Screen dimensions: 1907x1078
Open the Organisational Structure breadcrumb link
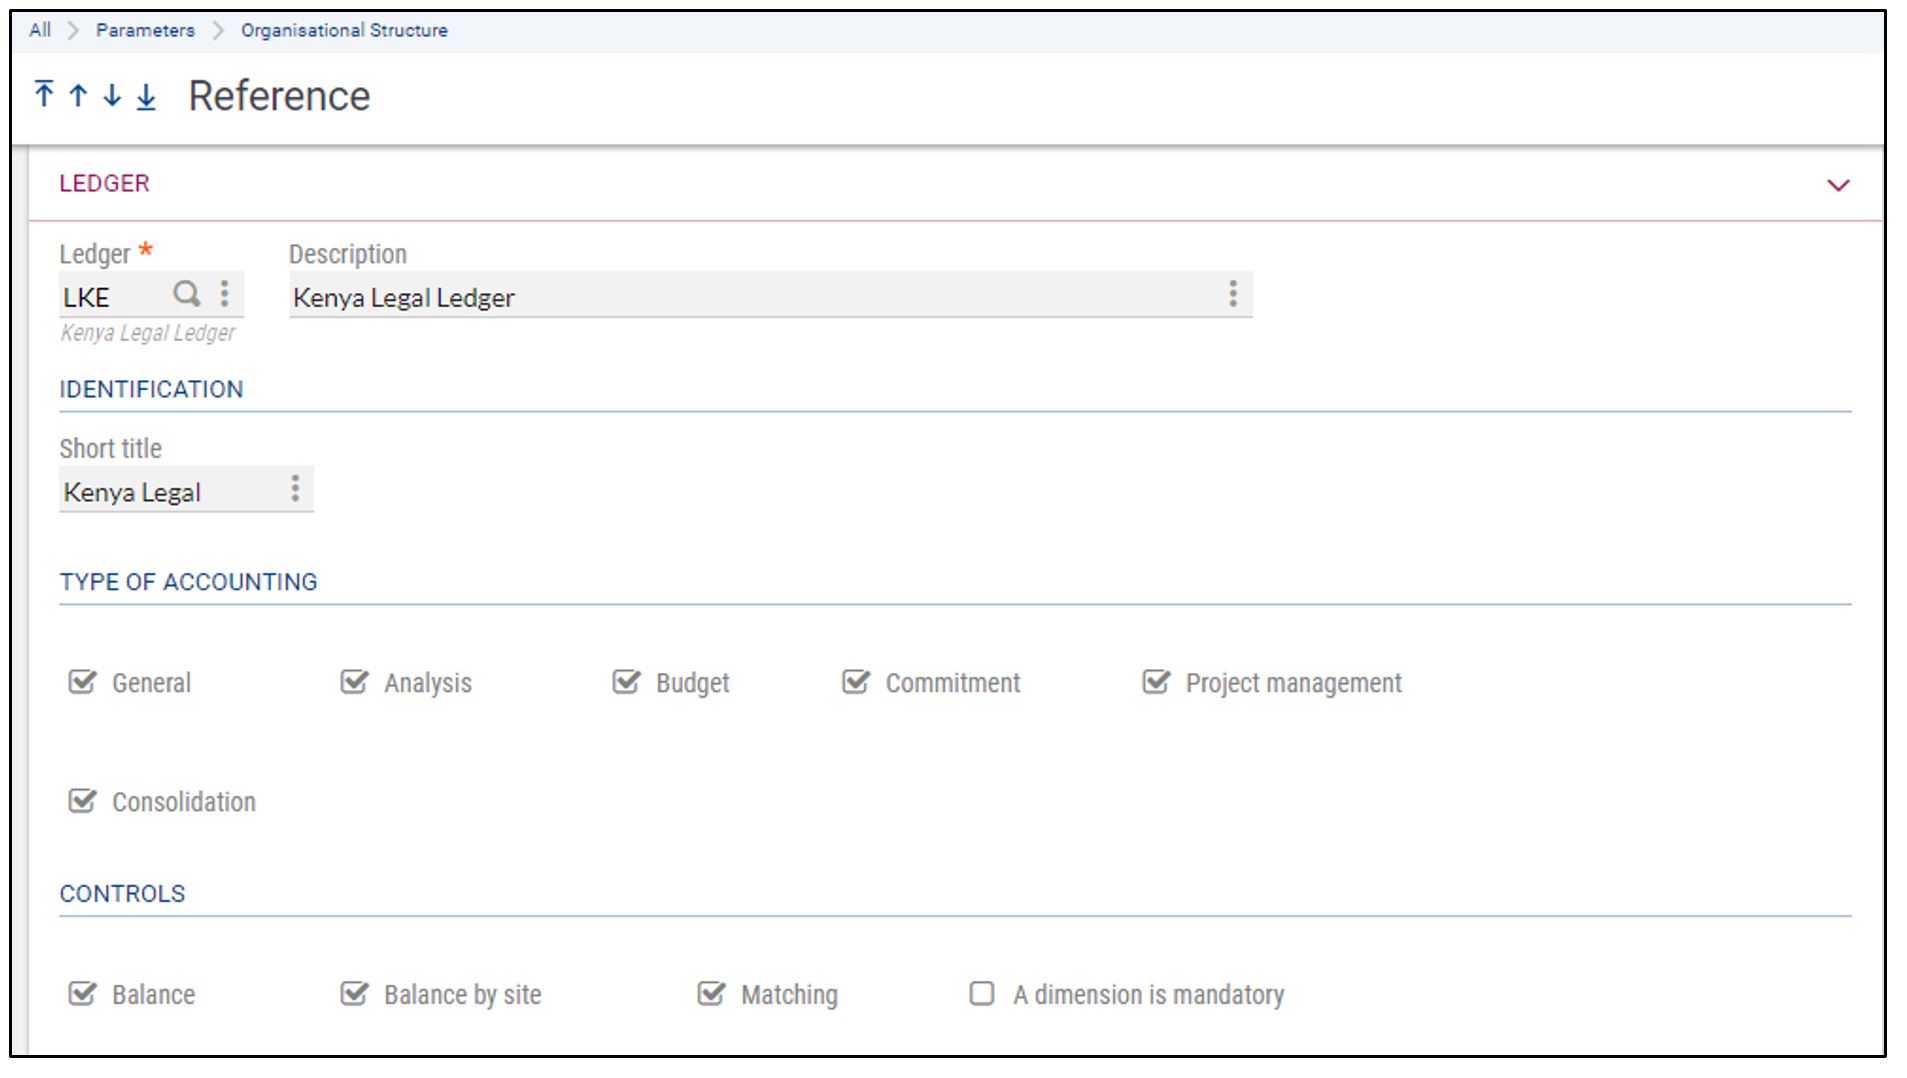[x=342, y=30]
